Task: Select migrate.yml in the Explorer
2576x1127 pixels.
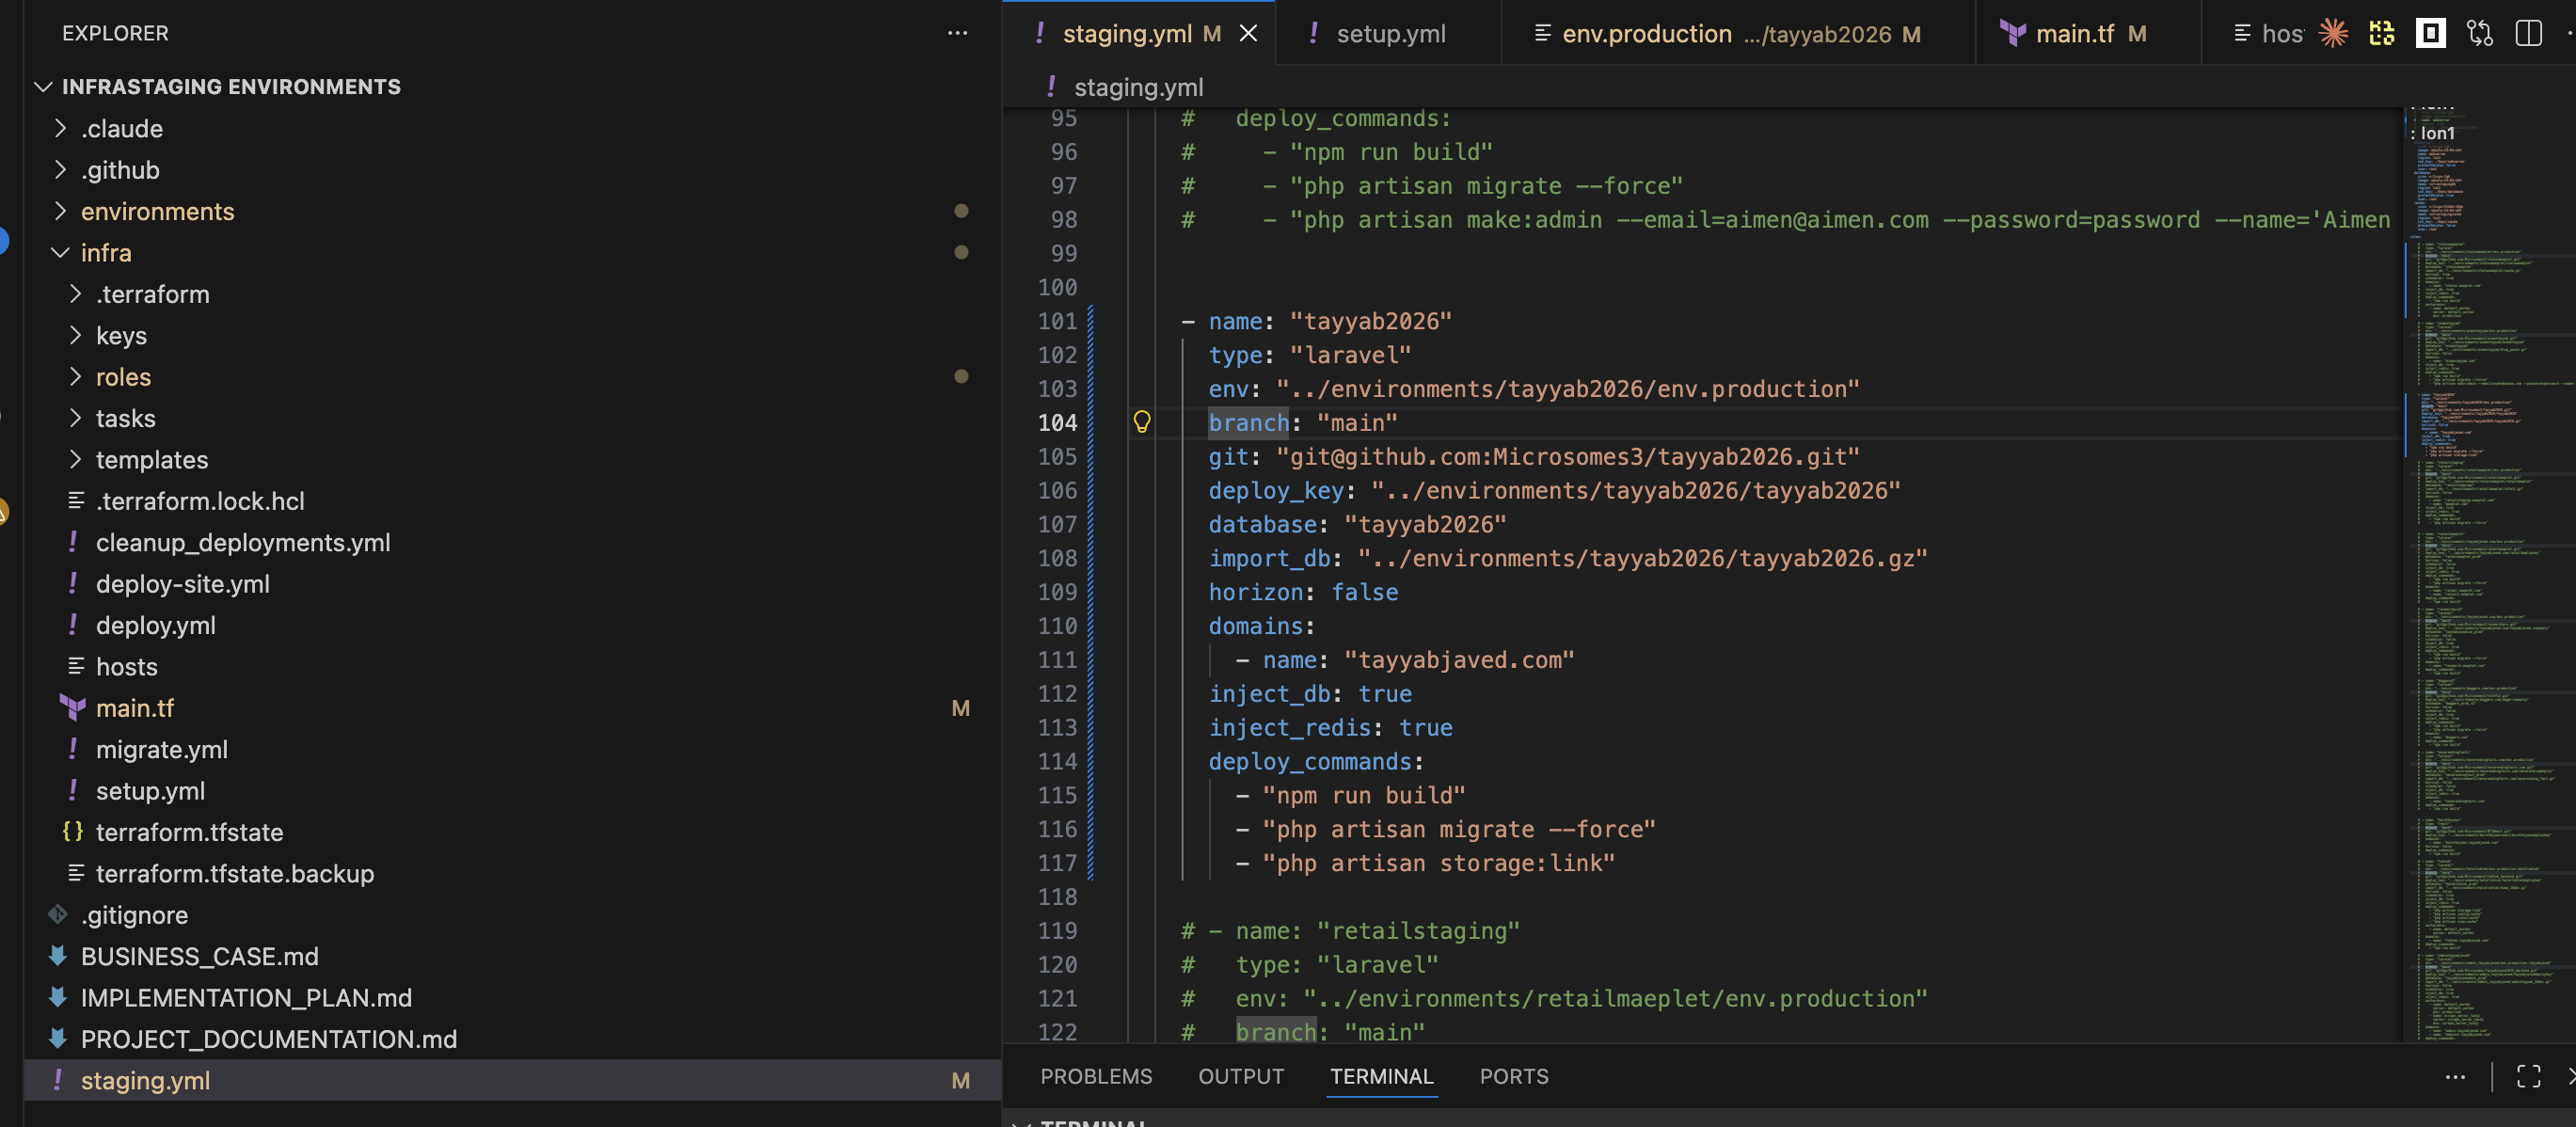Action: coord(162,749)
